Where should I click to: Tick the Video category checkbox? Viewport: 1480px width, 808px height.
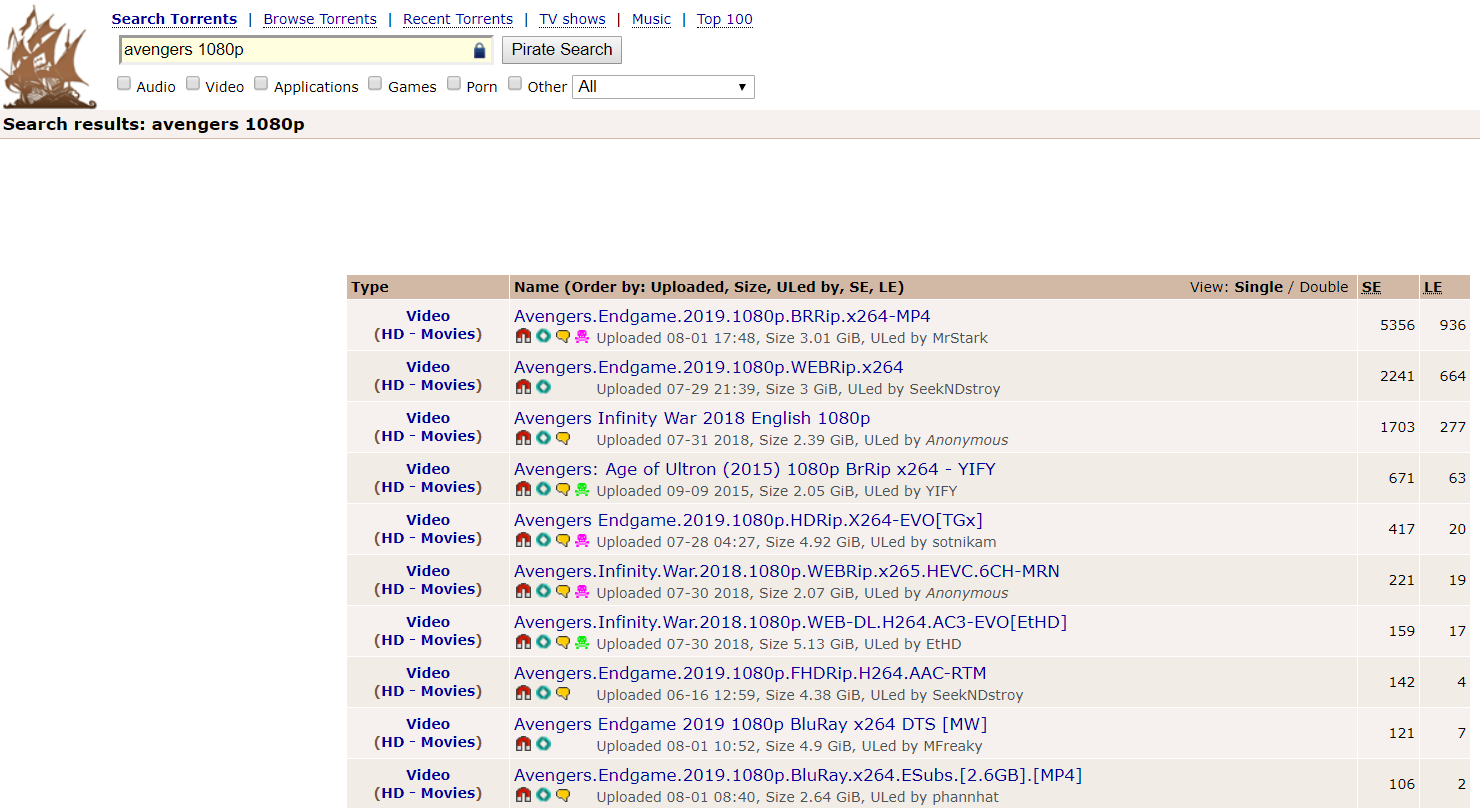tap(193, 84)
